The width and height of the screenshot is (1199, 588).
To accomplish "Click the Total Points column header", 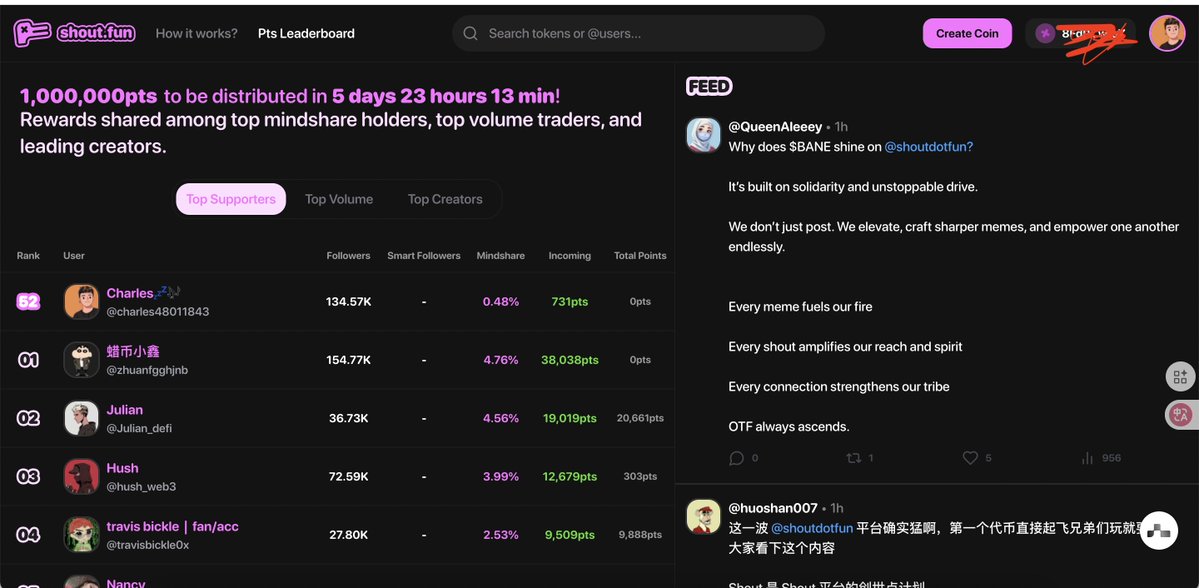I will coord(640,256).
